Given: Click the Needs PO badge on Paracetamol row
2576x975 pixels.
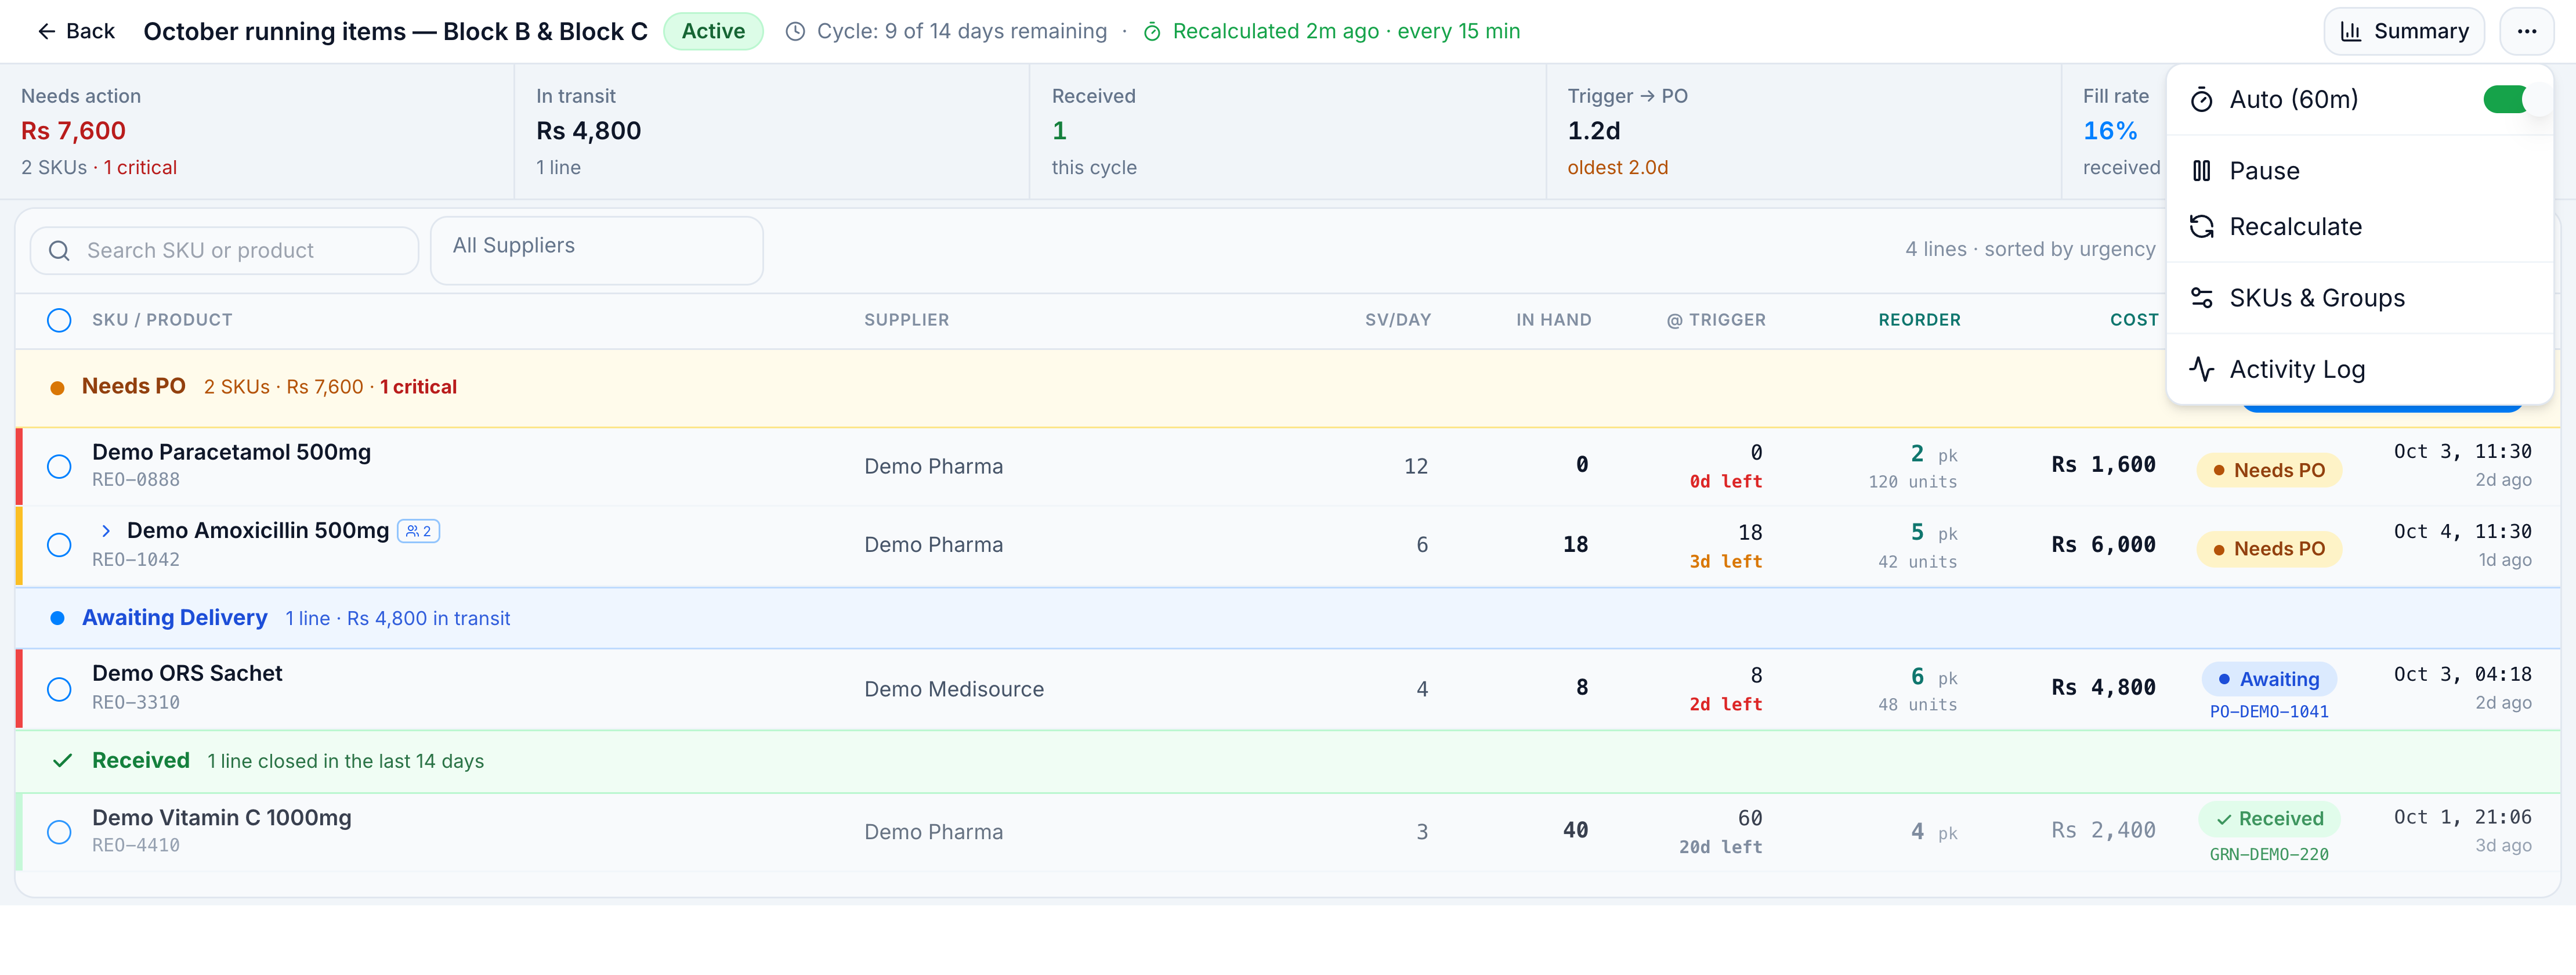Looking at the screenshot, I should tap(2268, 470).
